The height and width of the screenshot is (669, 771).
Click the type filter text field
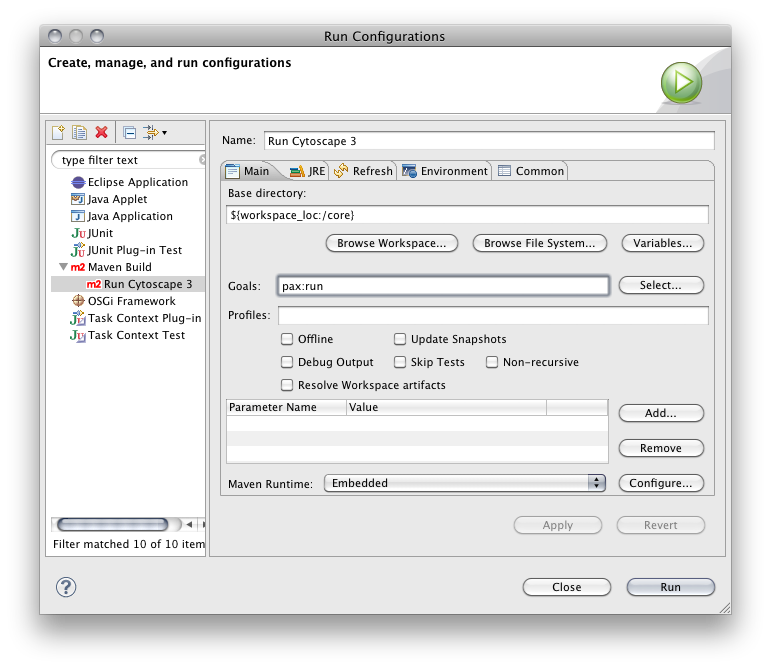point(128,160)
